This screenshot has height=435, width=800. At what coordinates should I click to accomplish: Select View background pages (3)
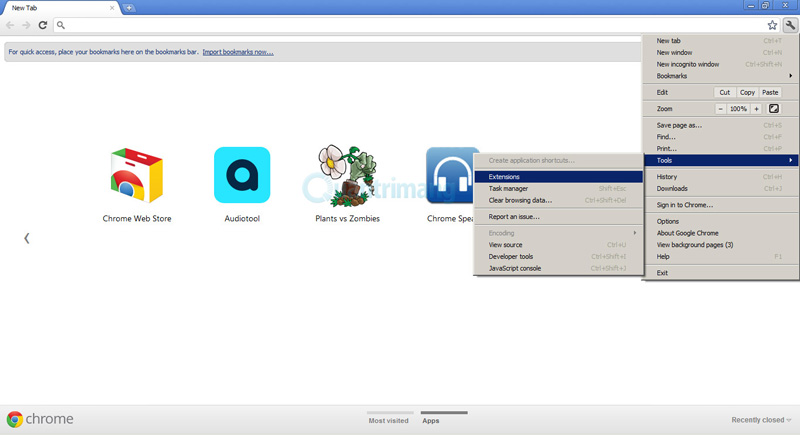tap(720, 245)
